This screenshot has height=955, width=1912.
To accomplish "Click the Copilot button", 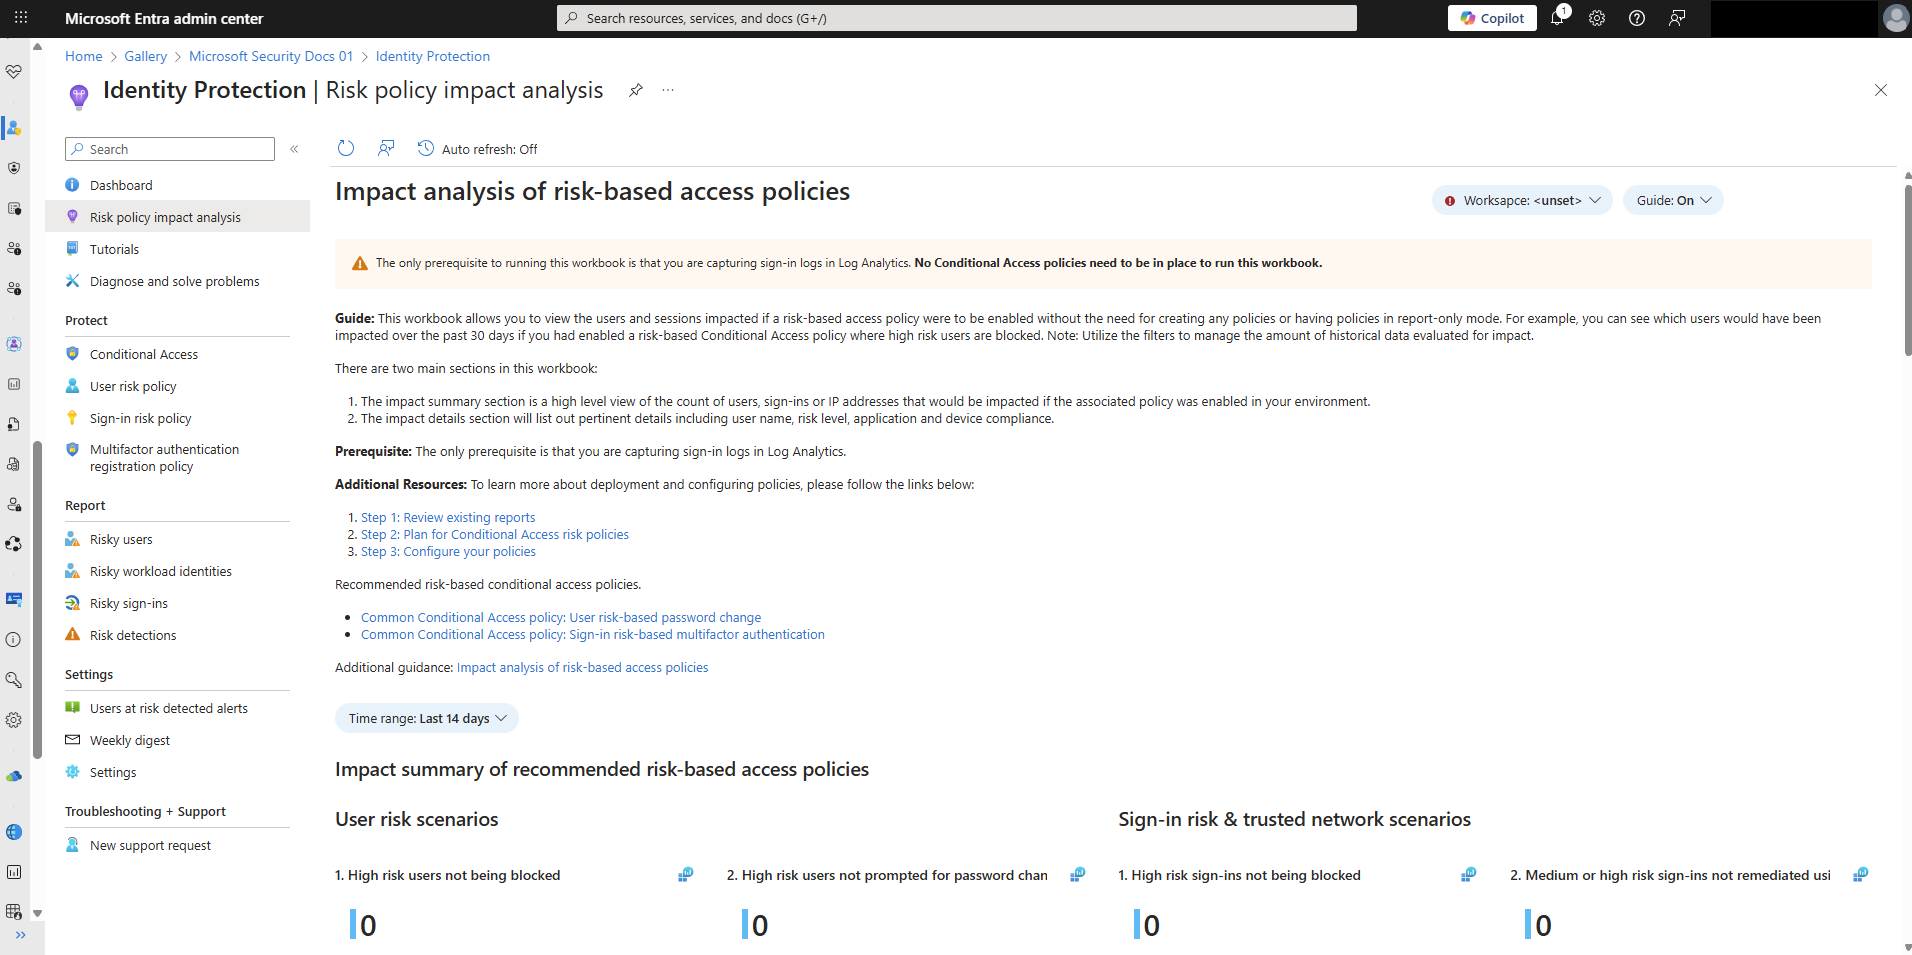I will coord(1492,18).
